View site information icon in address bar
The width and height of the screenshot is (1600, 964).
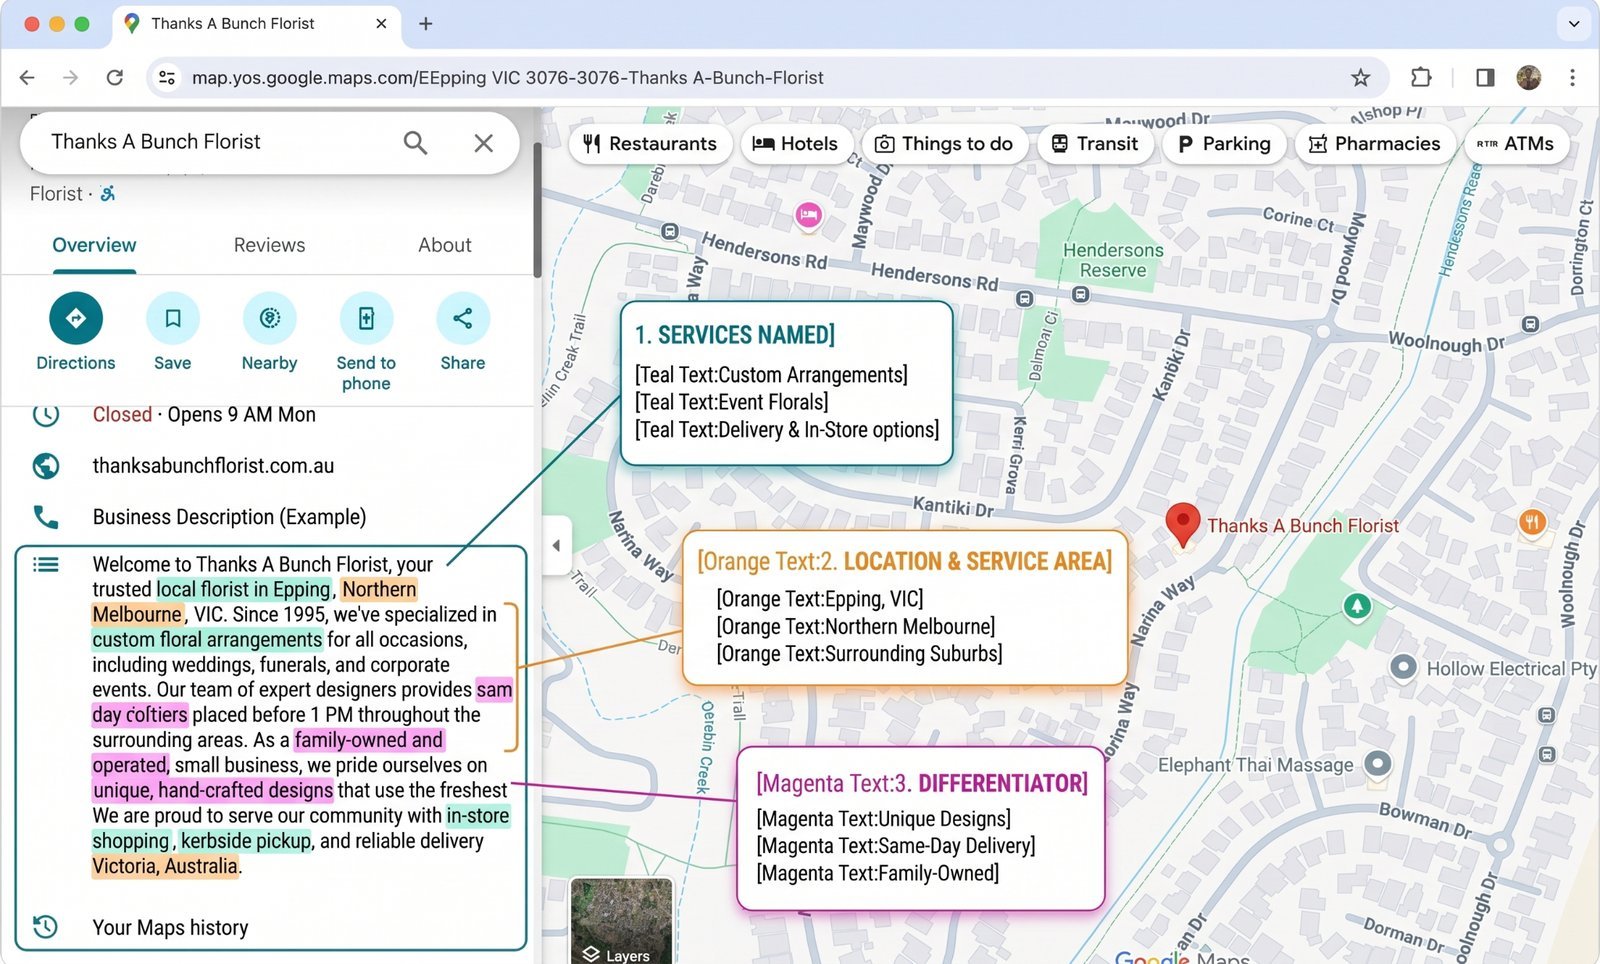(x=167, y=78)
